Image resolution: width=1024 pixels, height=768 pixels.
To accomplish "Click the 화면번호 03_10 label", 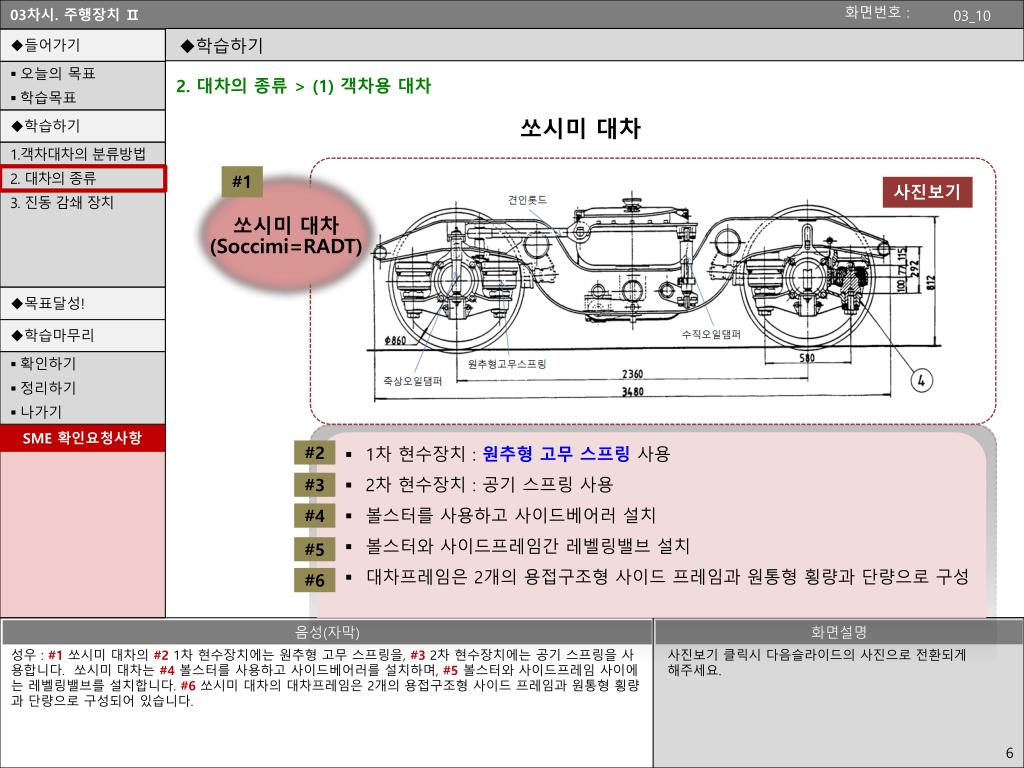I will (918, 14).
